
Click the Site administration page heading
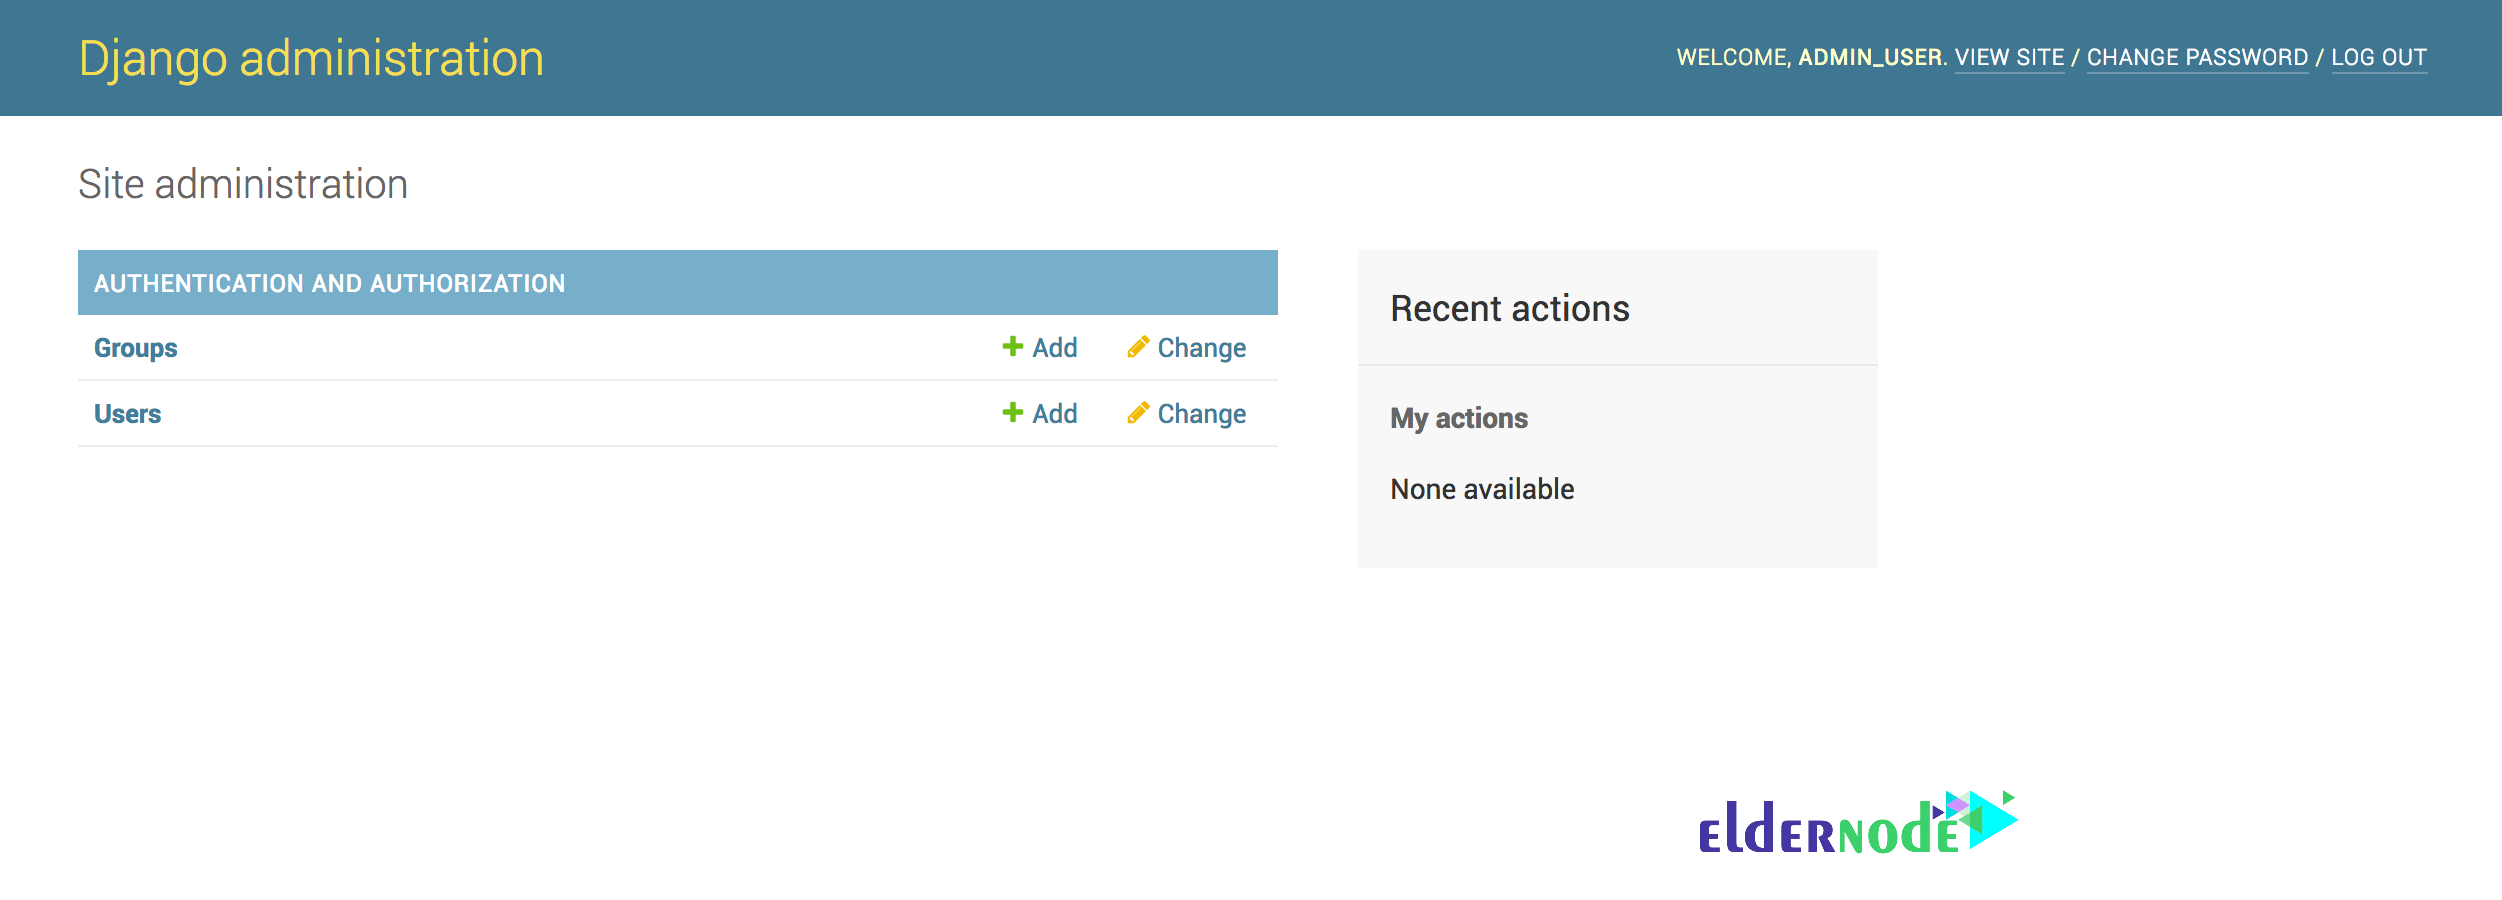243,184
